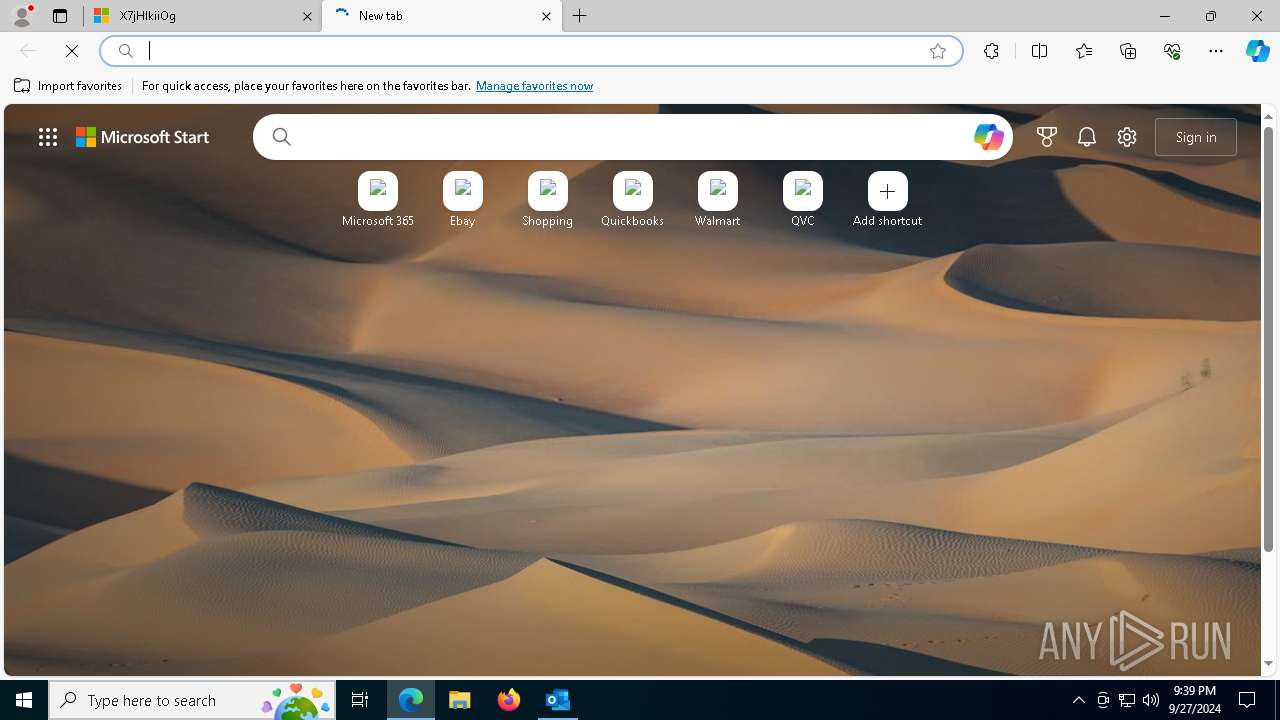1280x720 pixels.
Task: Open Microsoft Rewards medal icon
Action: 1047,137
